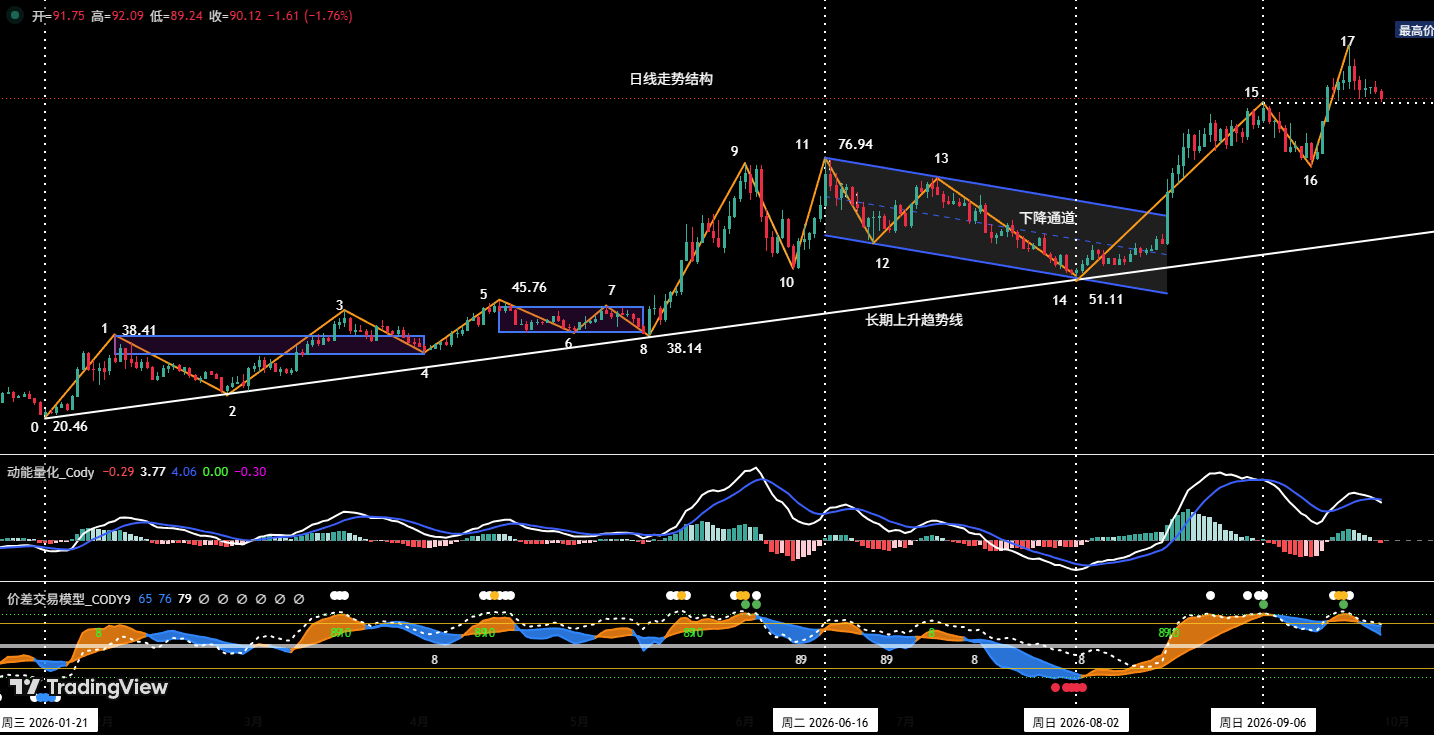Click the closing price value 90.12
This screenshot has width=1434, height=735.
click(x=245, y=16)
